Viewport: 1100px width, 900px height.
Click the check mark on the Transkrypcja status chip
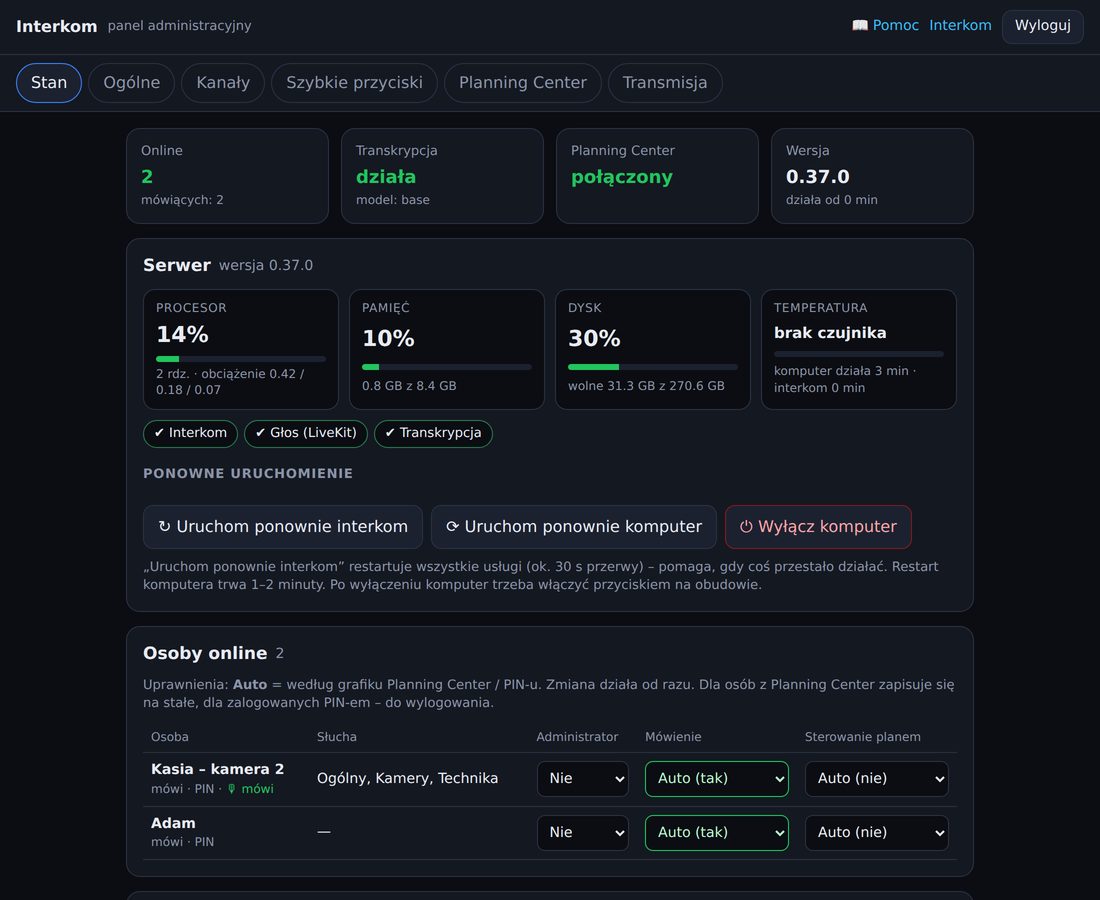point(390,433)
